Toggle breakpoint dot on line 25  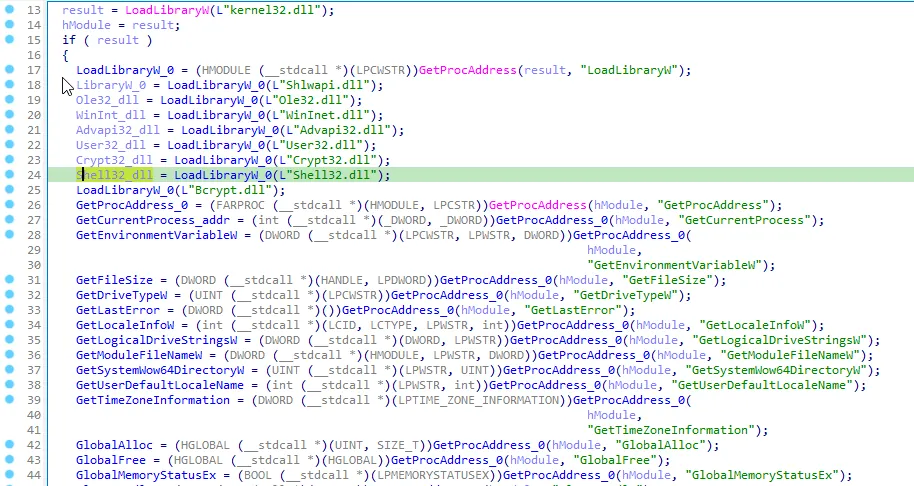(x=9, y=189)
